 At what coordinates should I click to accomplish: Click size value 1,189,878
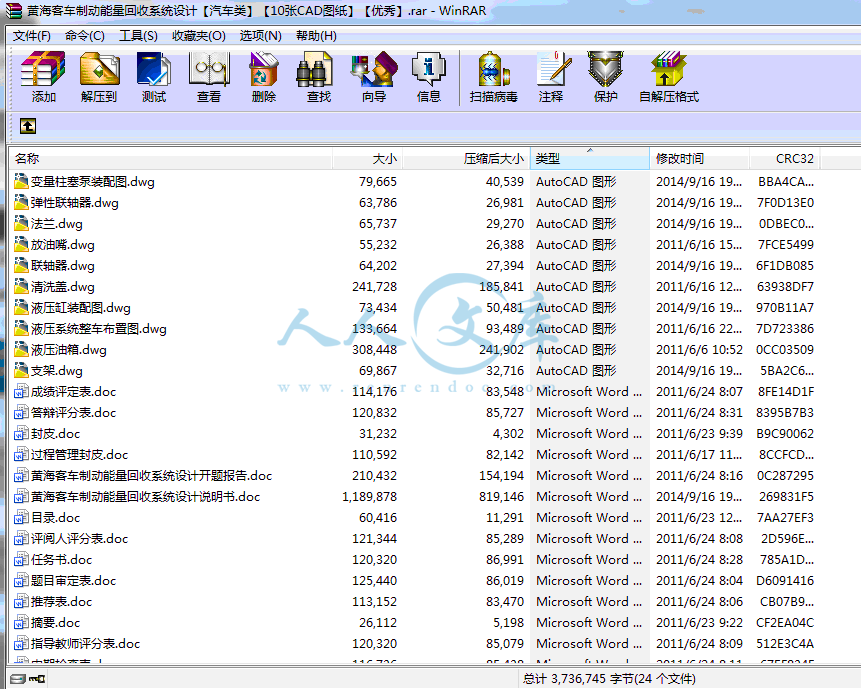(370, 497)
